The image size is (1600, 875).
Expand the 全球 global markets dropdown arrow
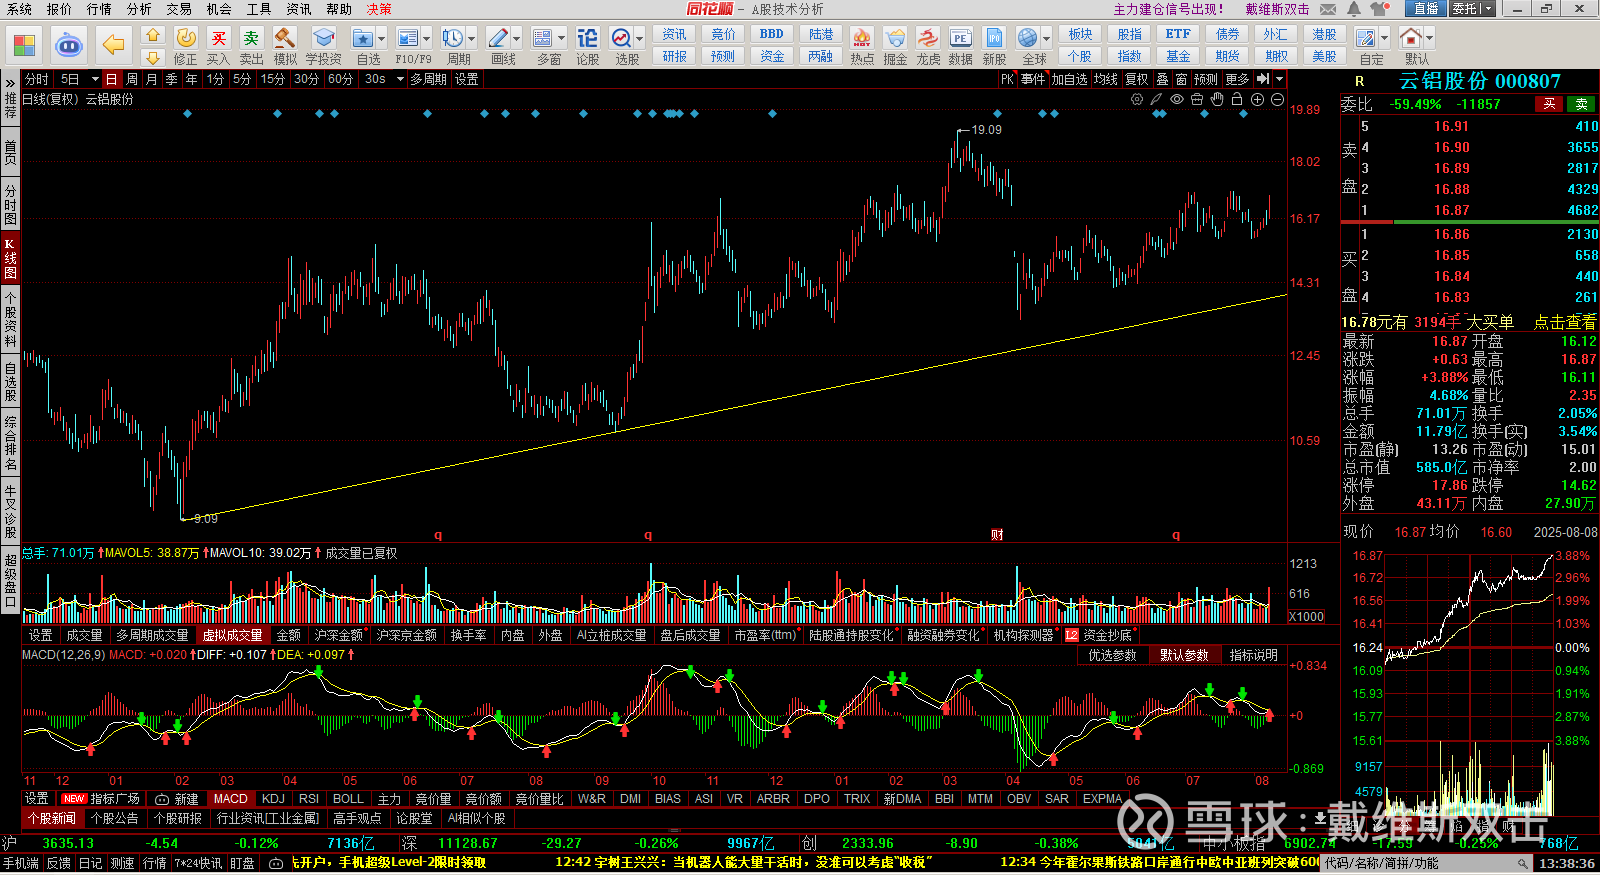[1045, 39]
